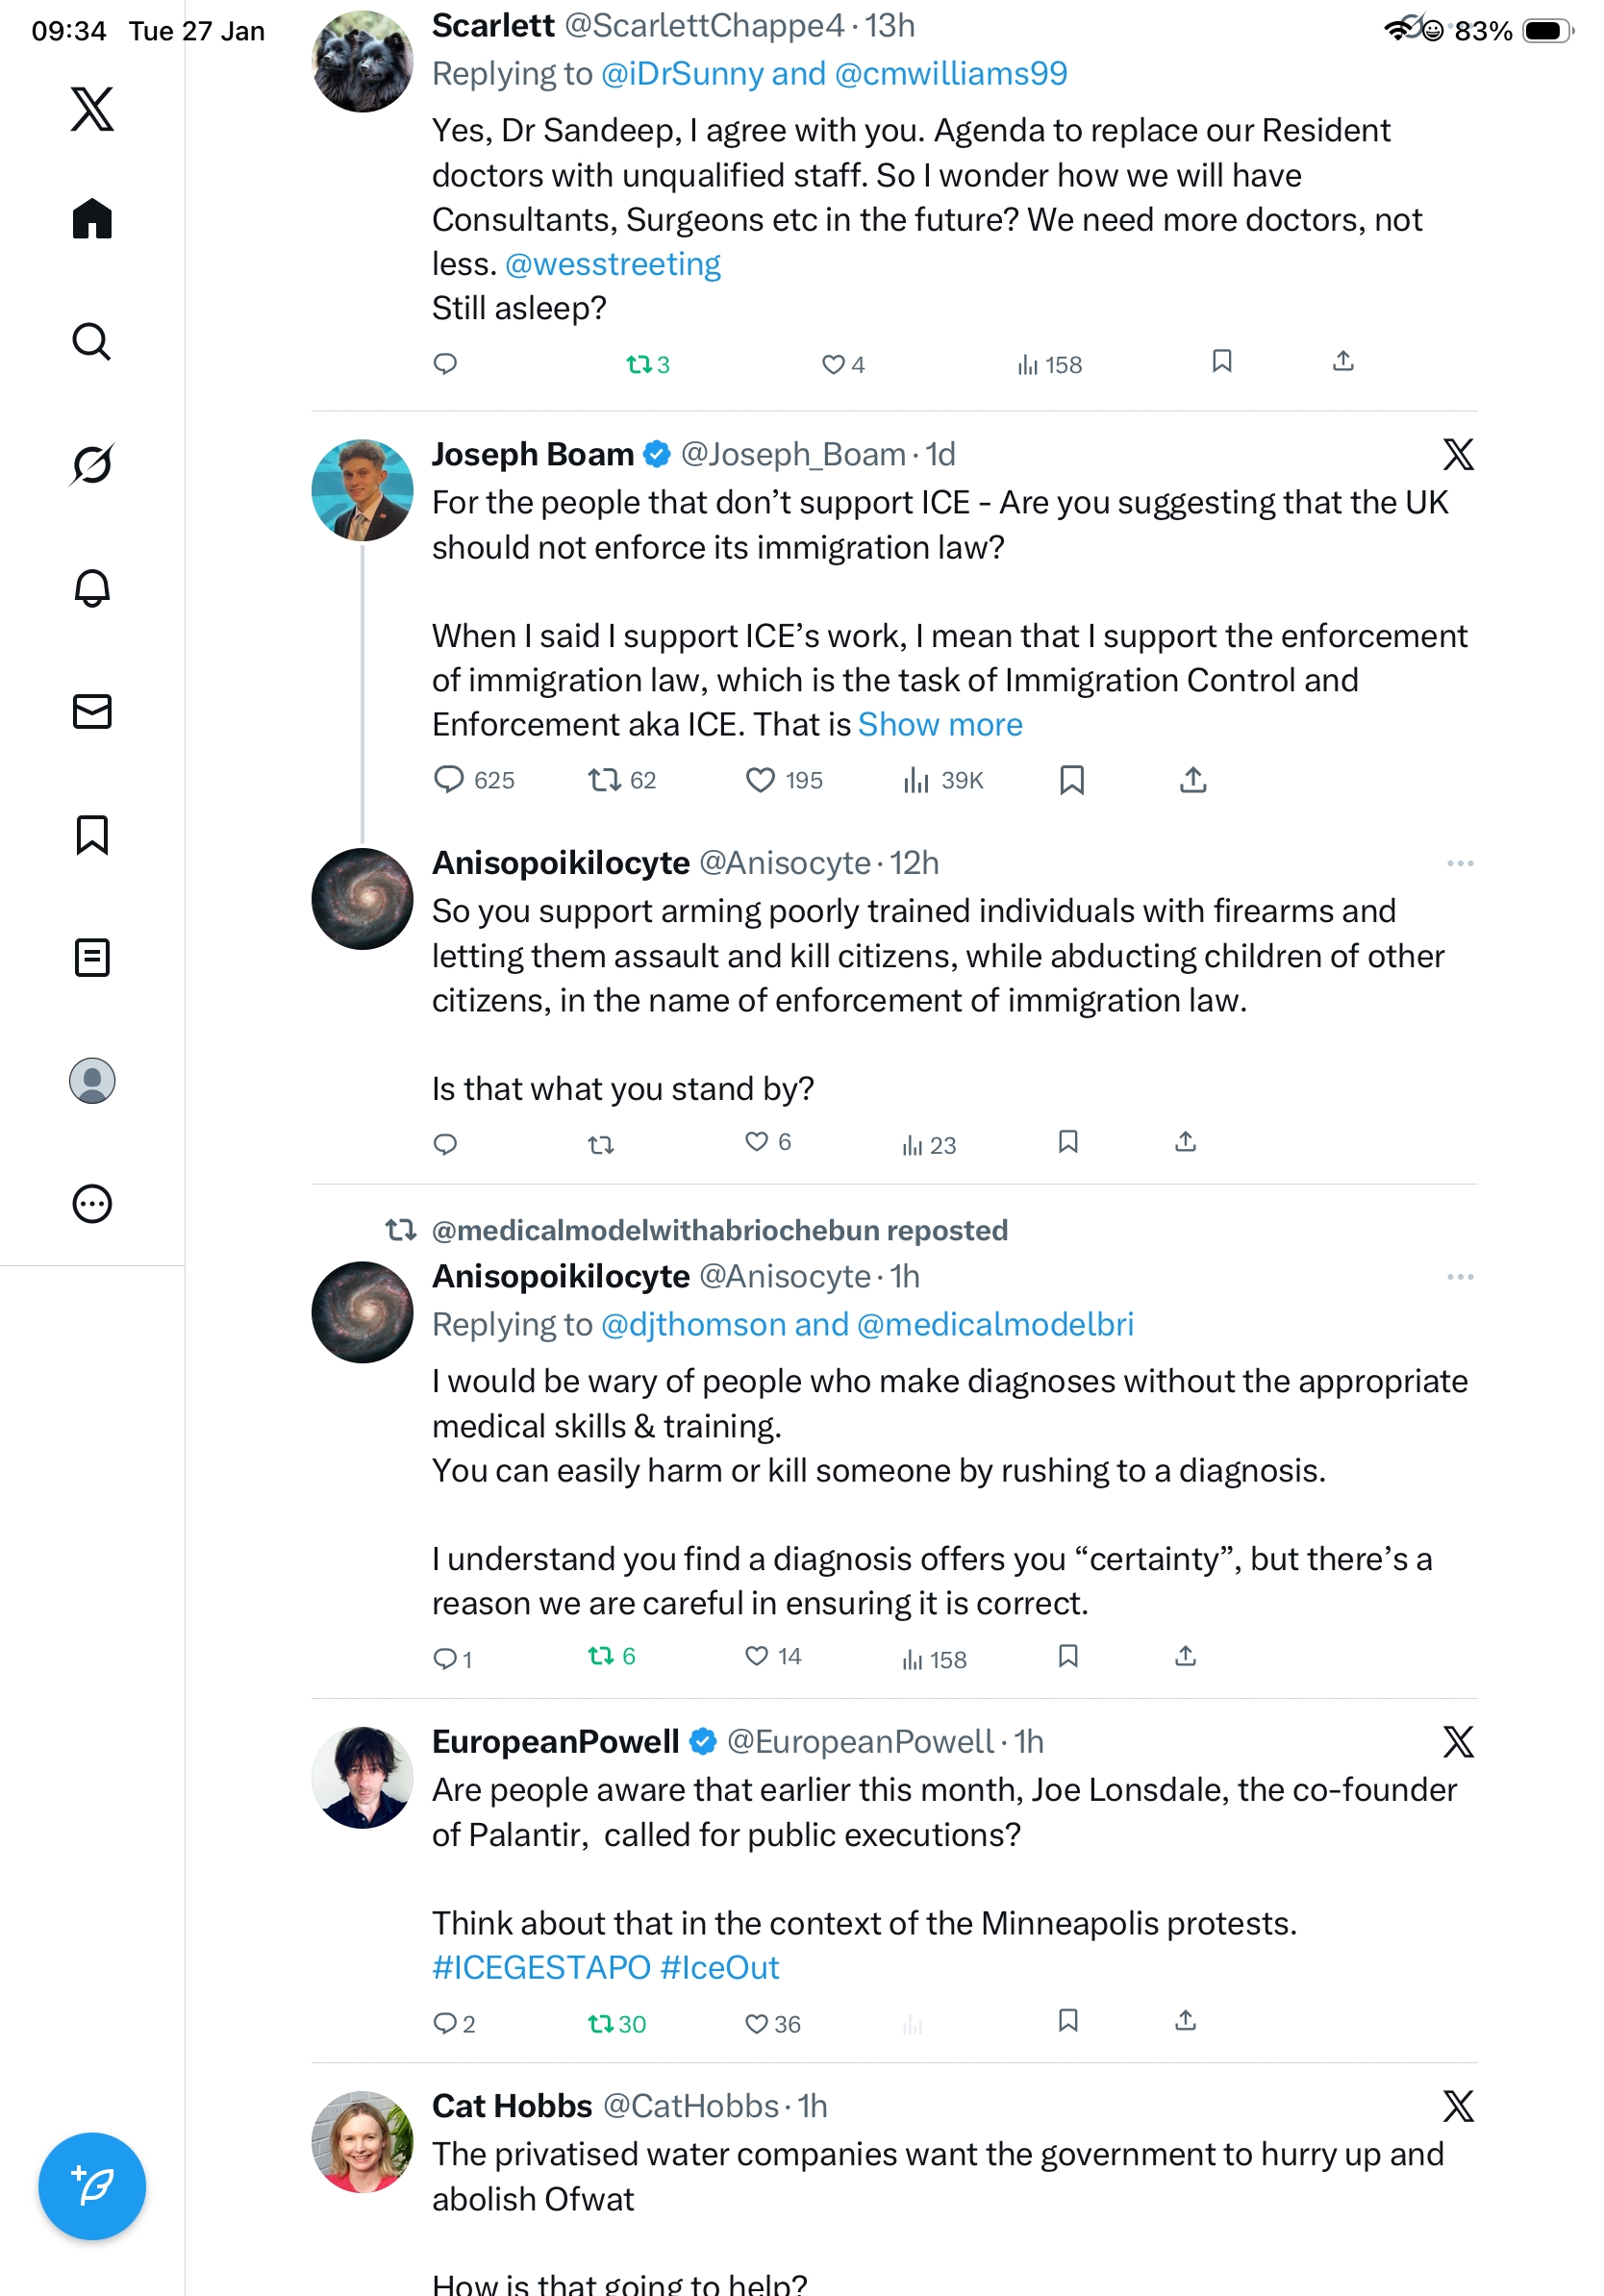Open Bookmarks in the sidebar
The height and width of the screenshot is (2296, 1604).
tap(92, 834)
